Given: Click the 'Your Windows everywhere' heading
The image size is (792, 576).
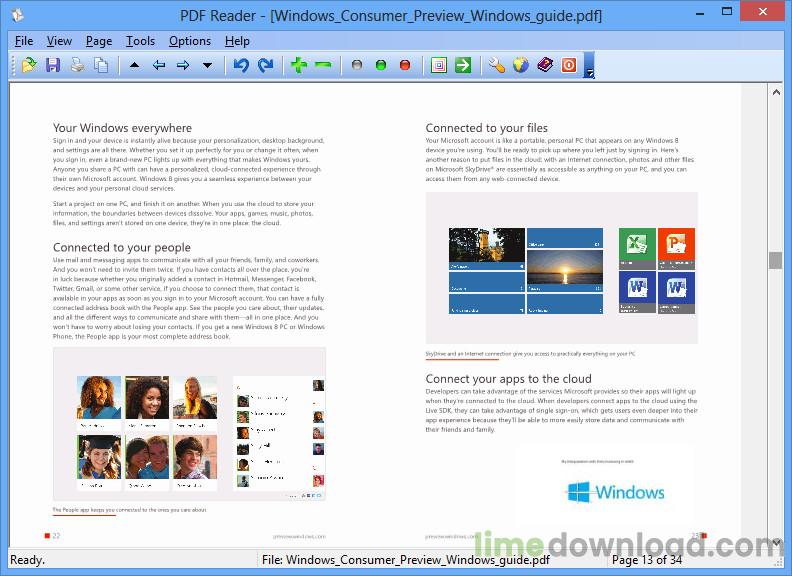Looking at the screenshot, I should pos(122,128).
